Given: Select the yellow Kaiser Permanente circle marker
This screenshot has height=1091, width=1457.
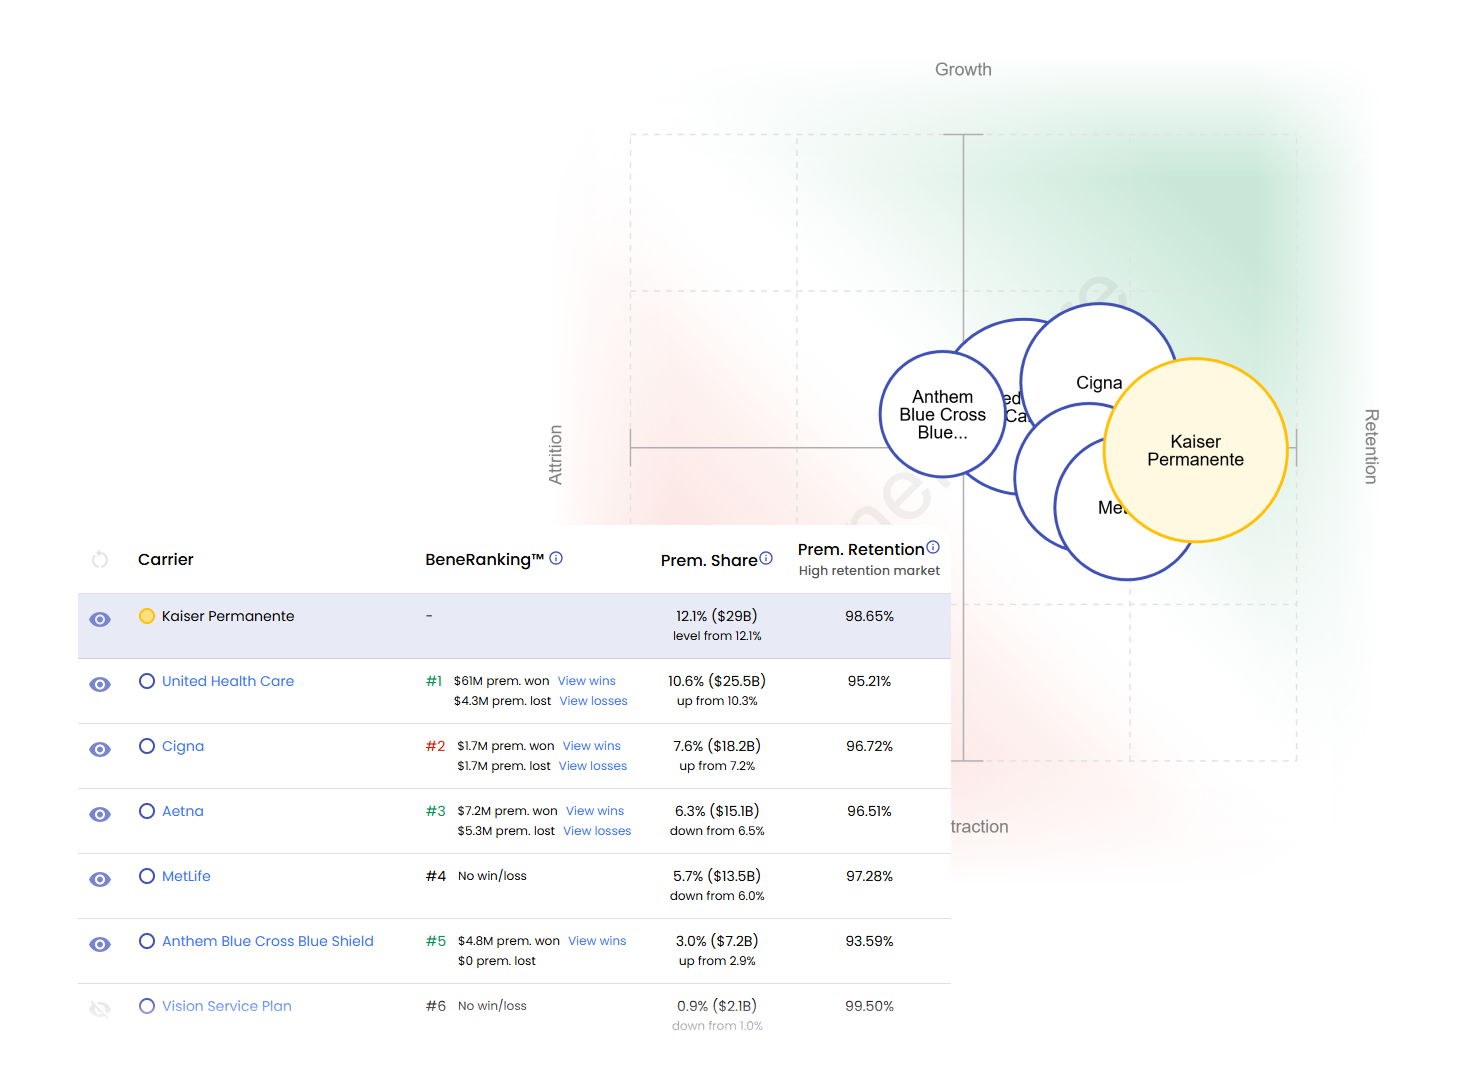Looking at the screenshot, I should [x=147, y=616].
